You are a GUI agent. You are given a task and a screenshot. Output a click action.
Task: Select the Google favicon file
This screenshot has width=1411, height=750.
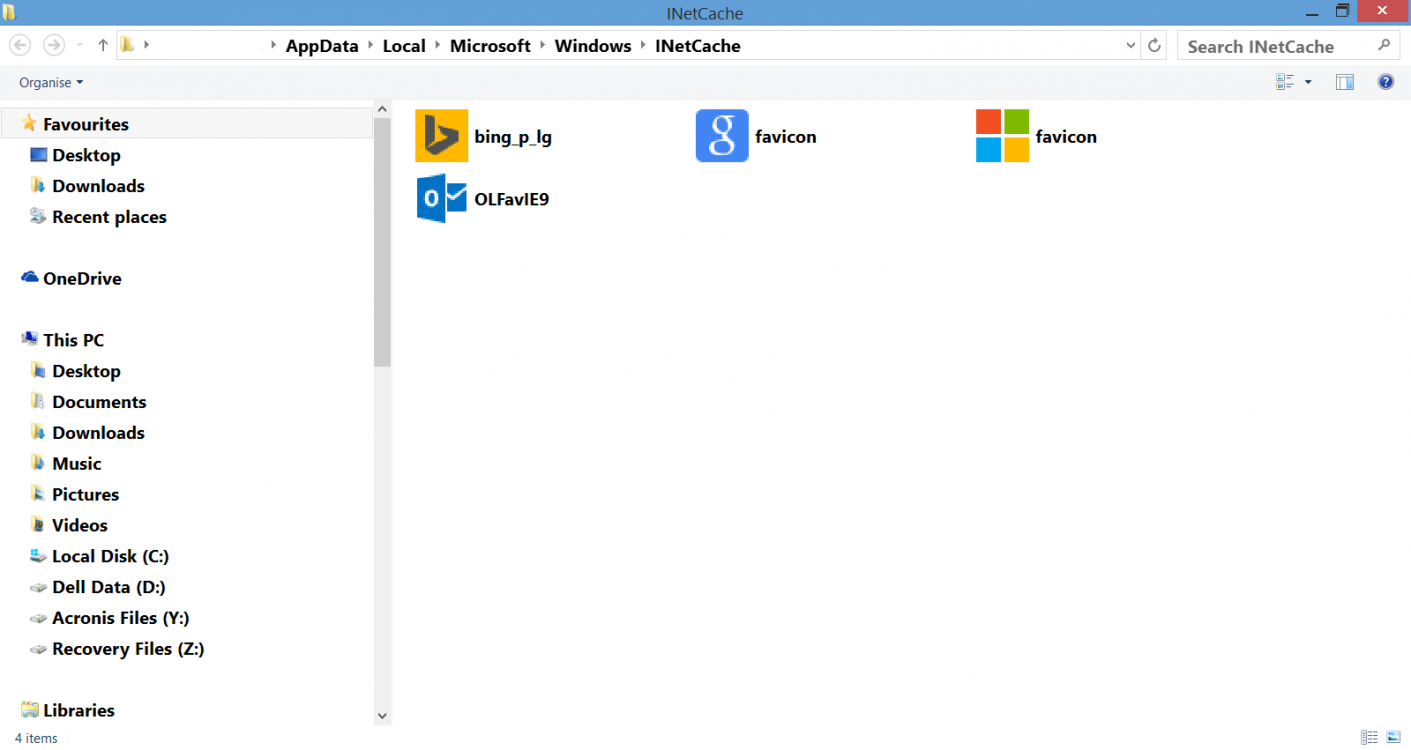tap(722, 135)
